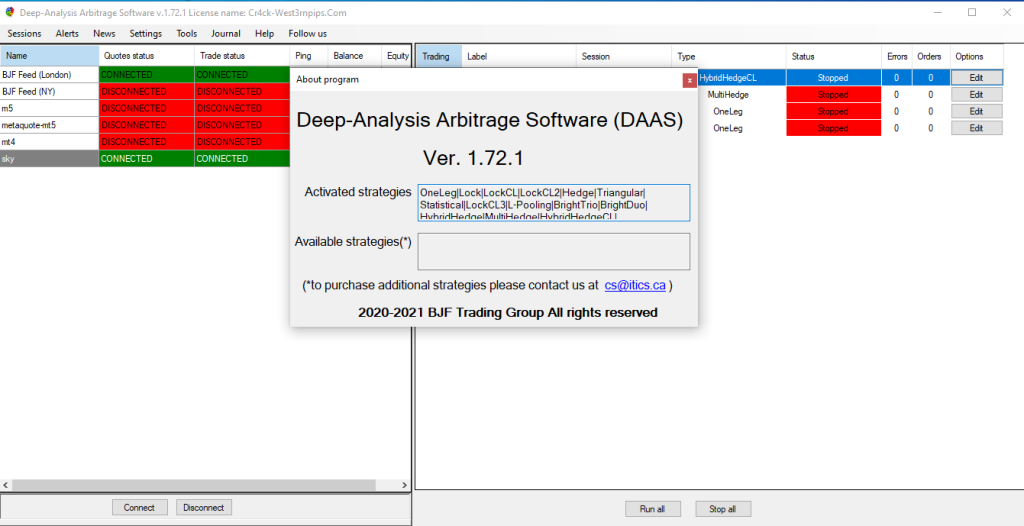Select the HybridHedgeCL type cell

pos(742,78)
